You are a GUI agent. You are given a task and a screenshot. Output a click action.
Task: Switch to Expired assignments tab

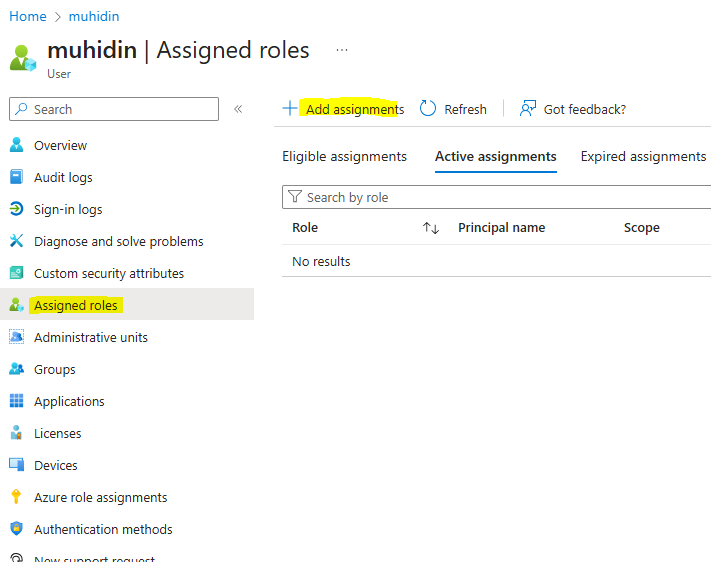(x=643, y=157)
